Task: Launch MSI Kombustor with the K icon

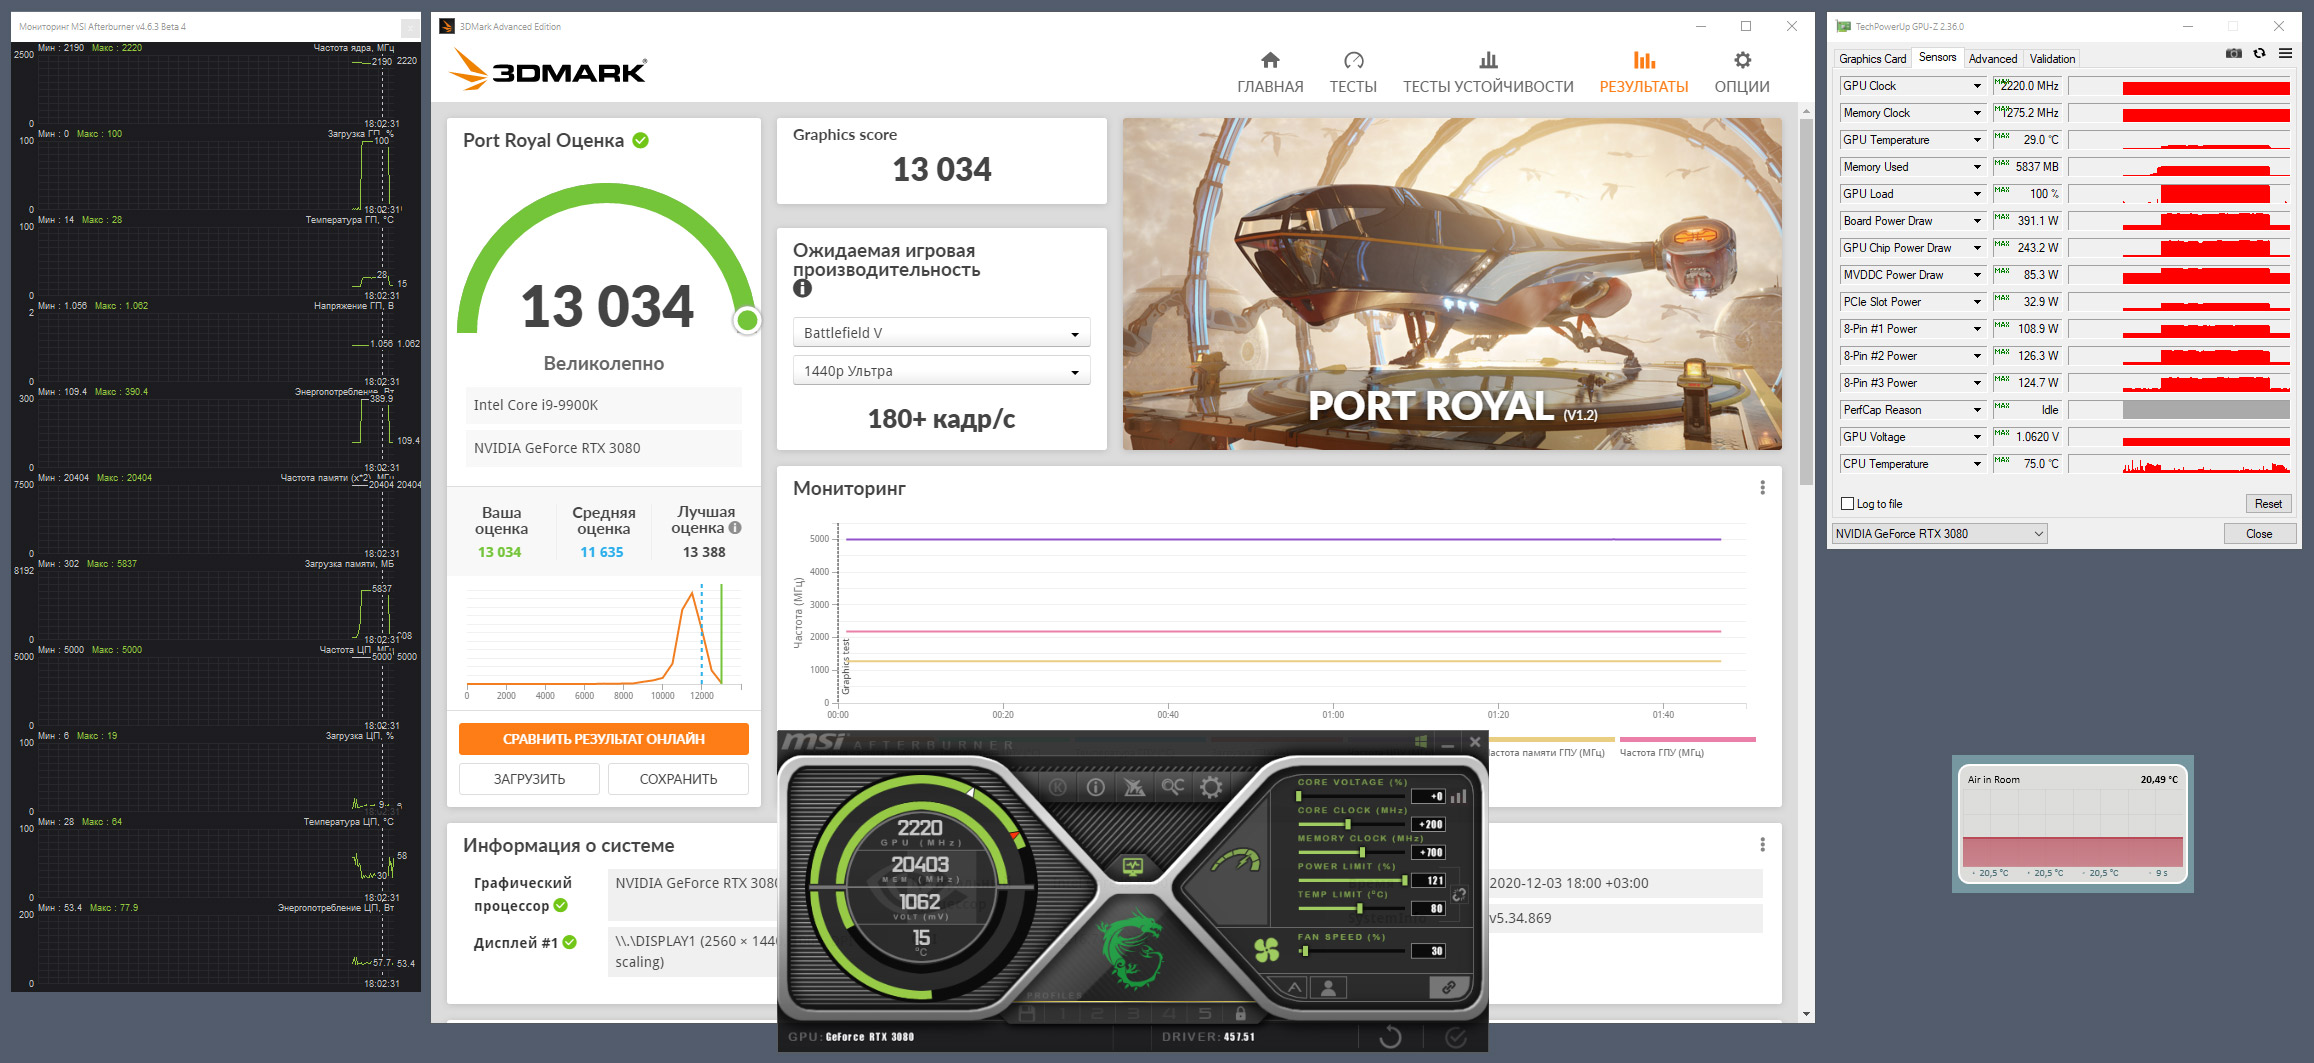Action: 1057,787
